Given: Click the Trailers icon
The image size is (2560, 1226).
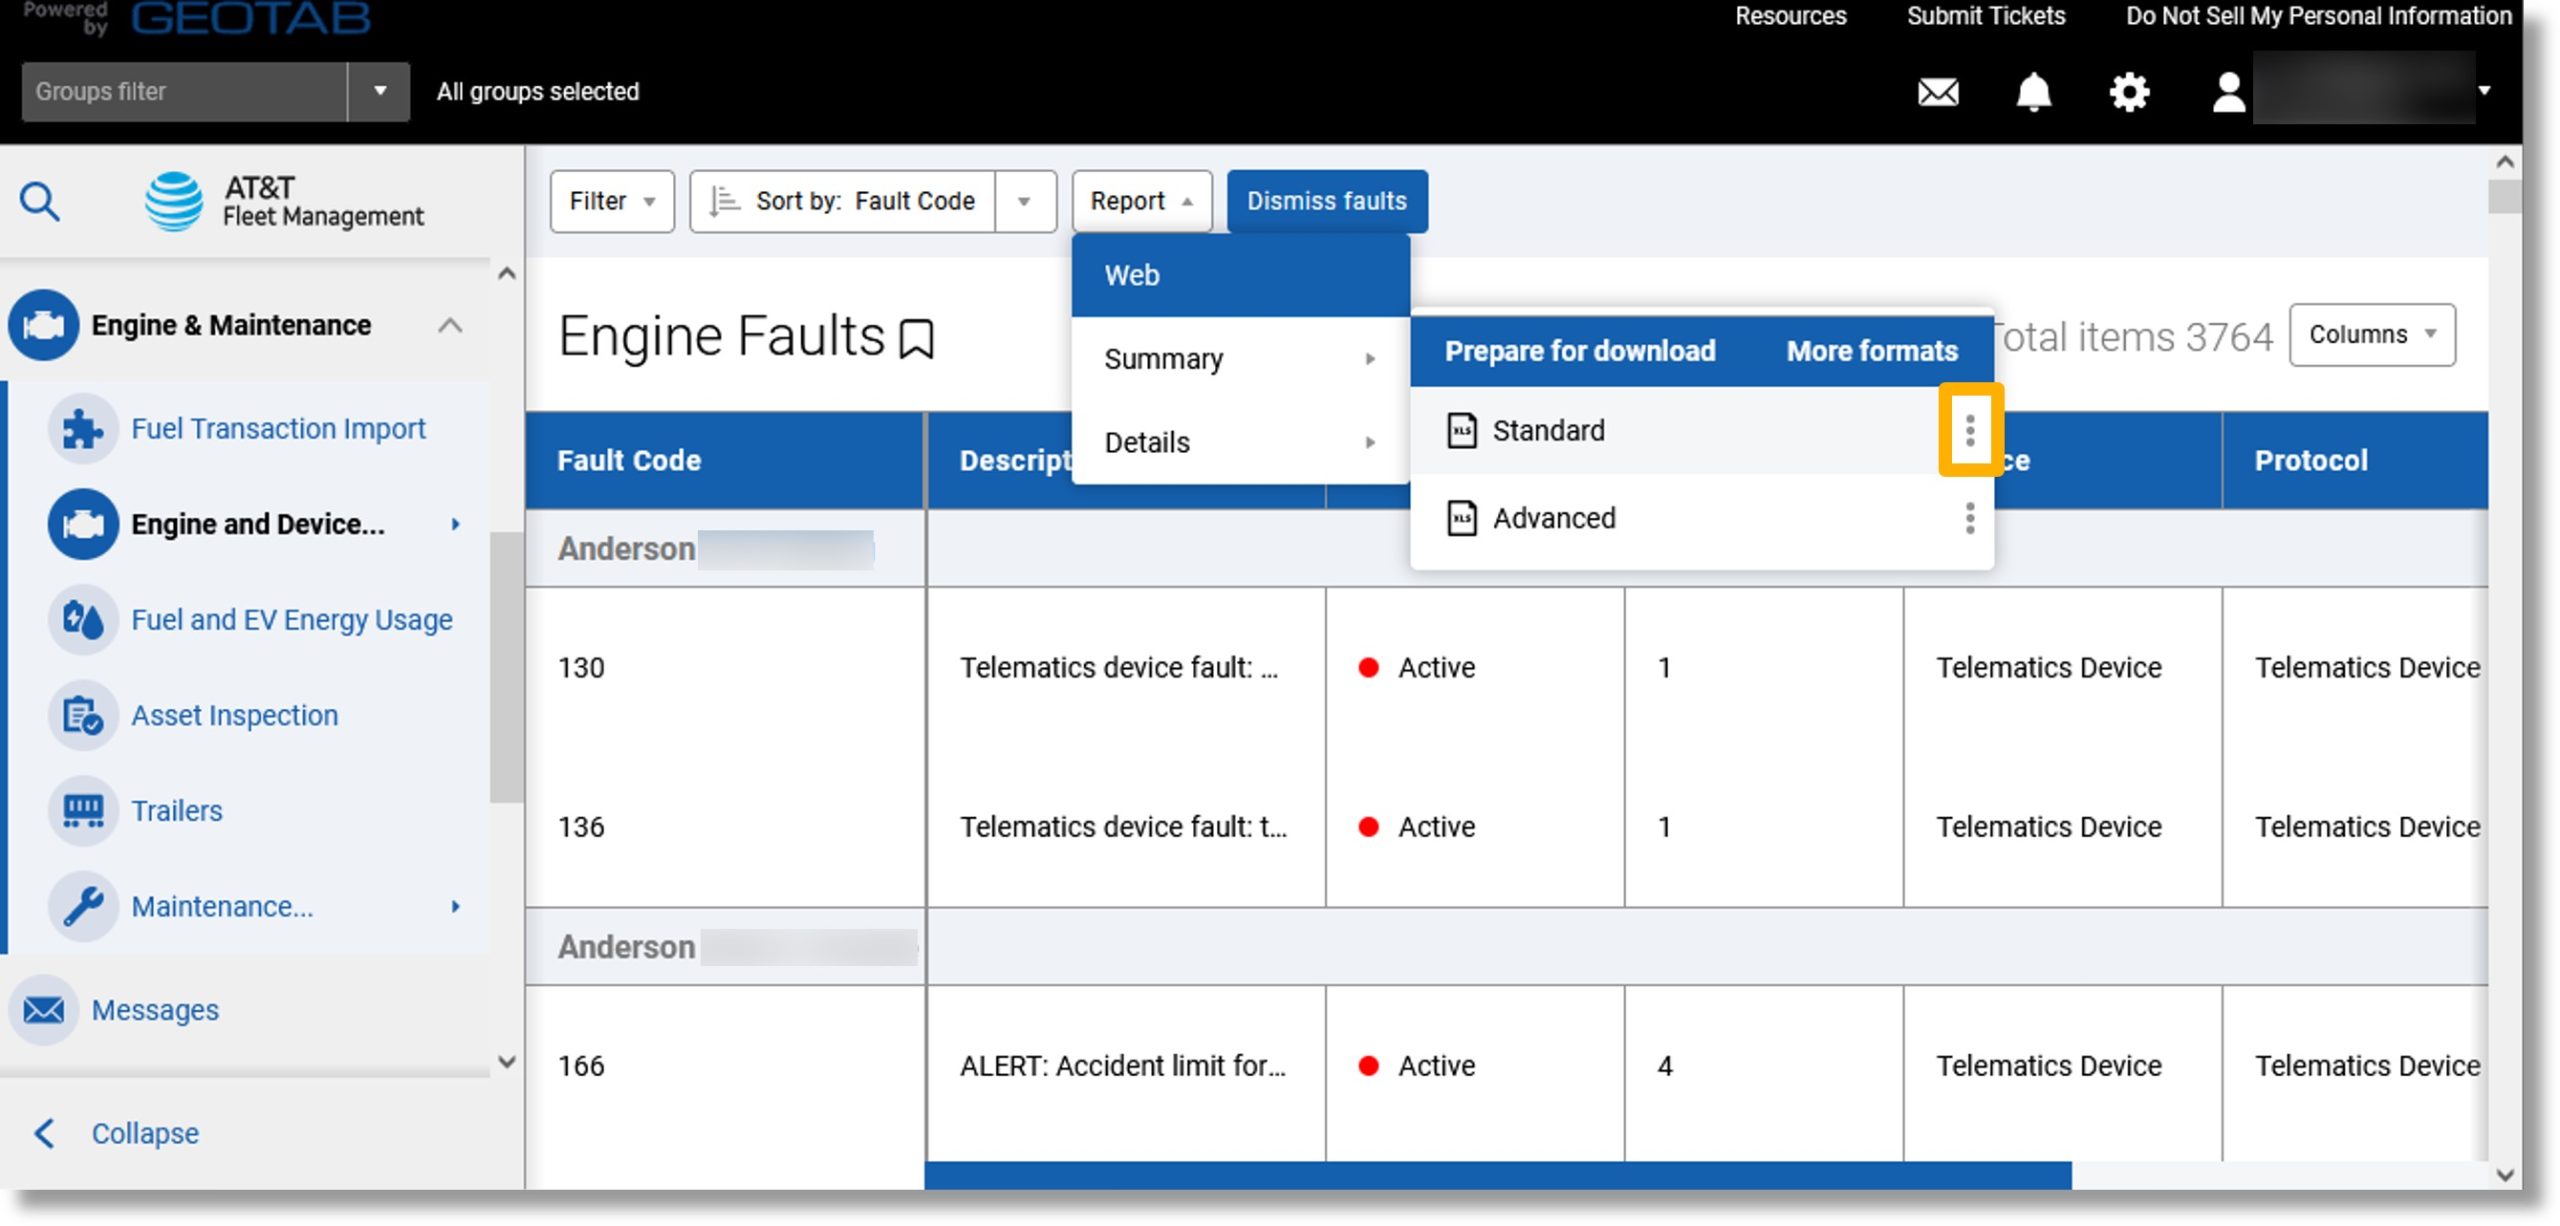Looking at the screenshot, I should coord(83,811).
